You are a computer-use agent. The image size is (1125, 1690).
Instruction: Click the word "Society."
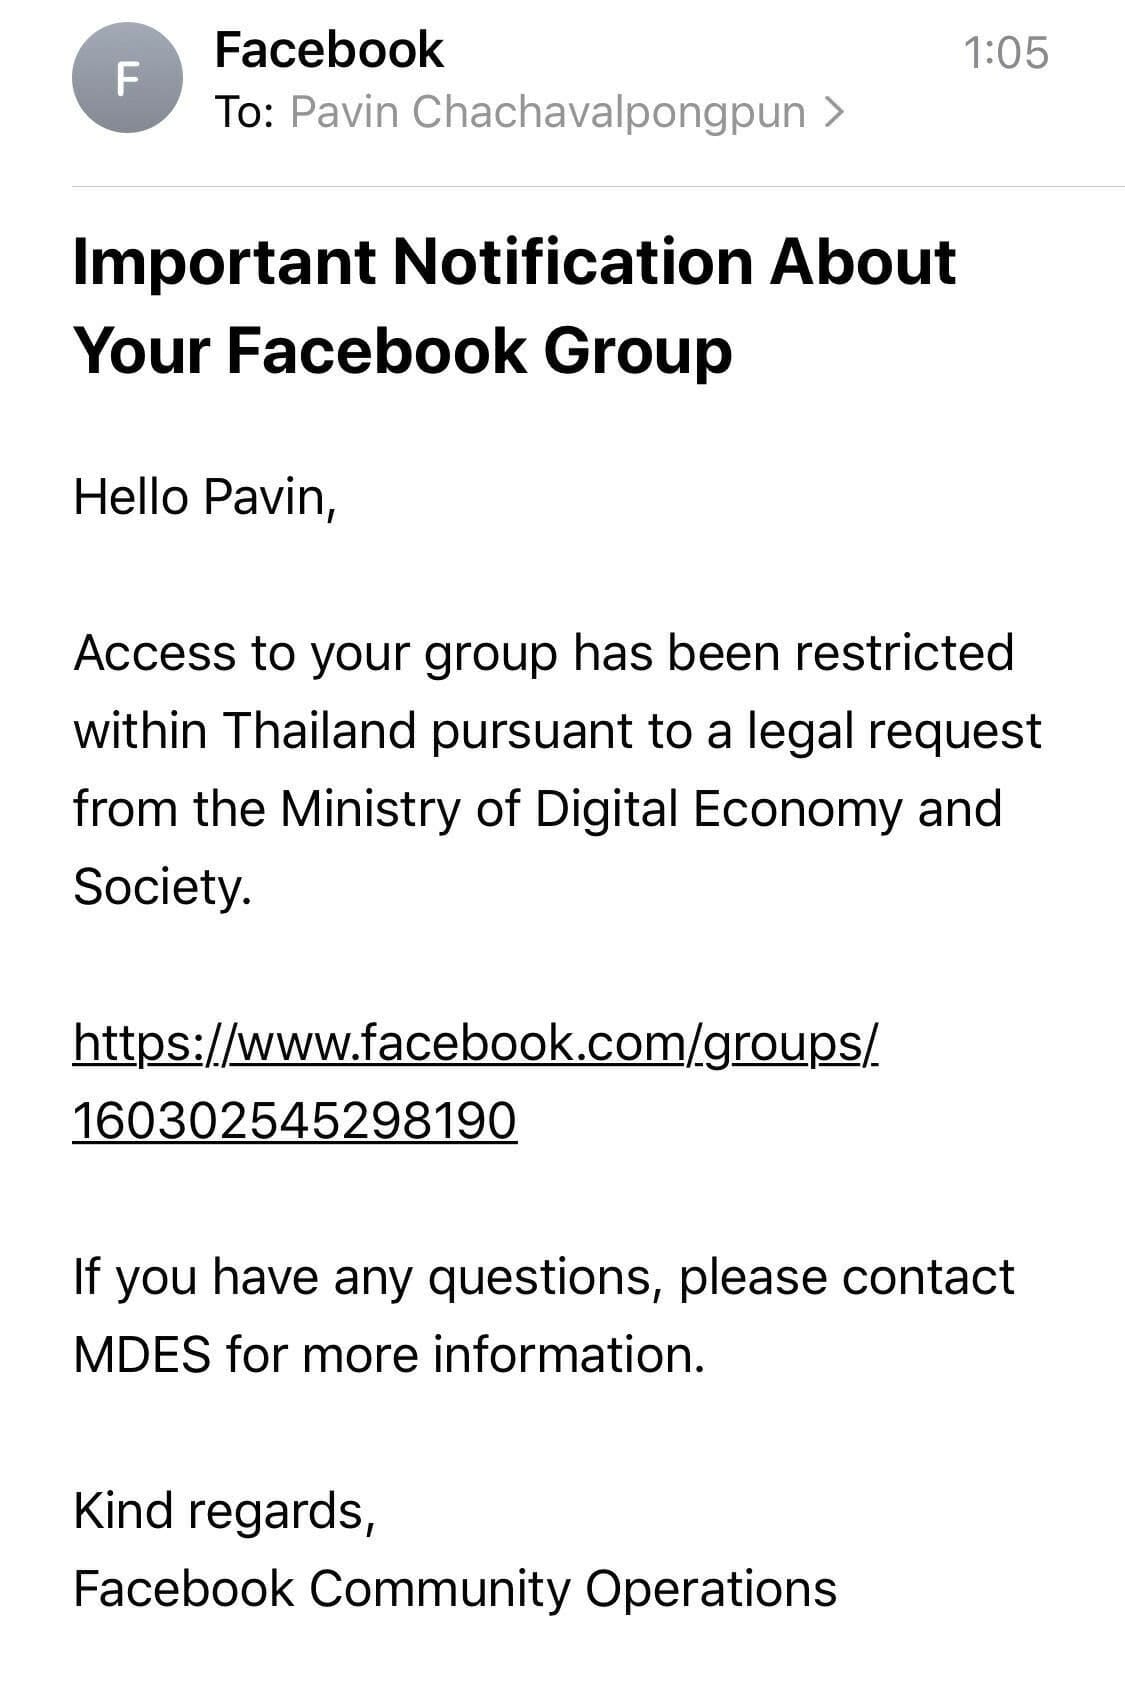161,887
